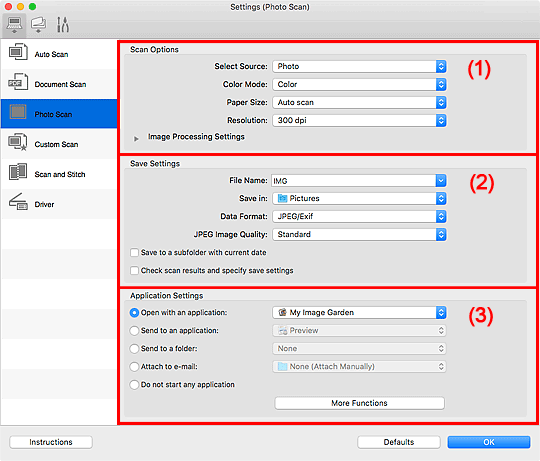
Task: Click the Scan and Stitch icon
Action: point(18,172)
